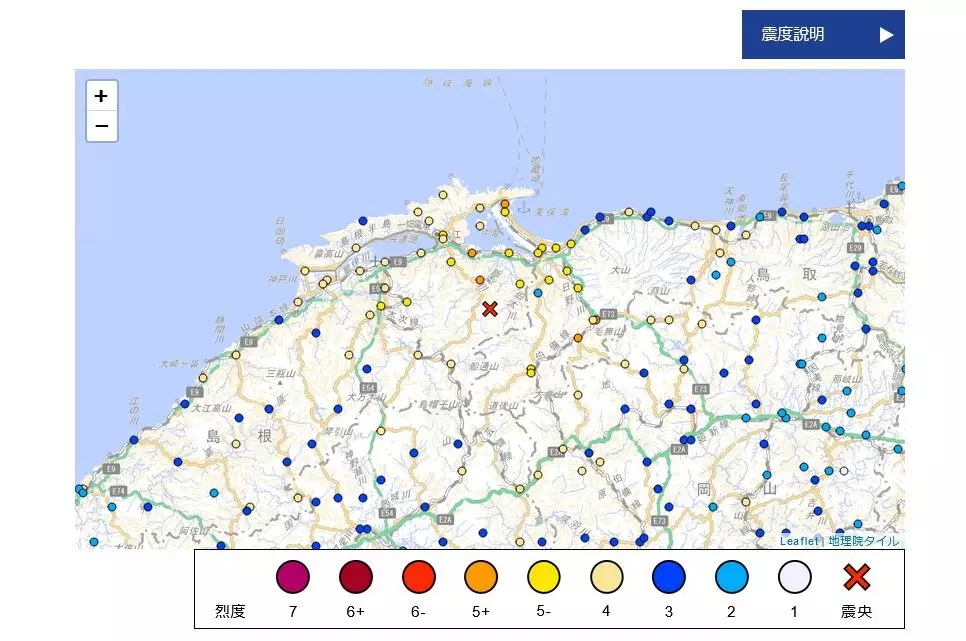Click the intensity 7 magenta legend circle
The image size is (966, 641).
pos(293,577)
